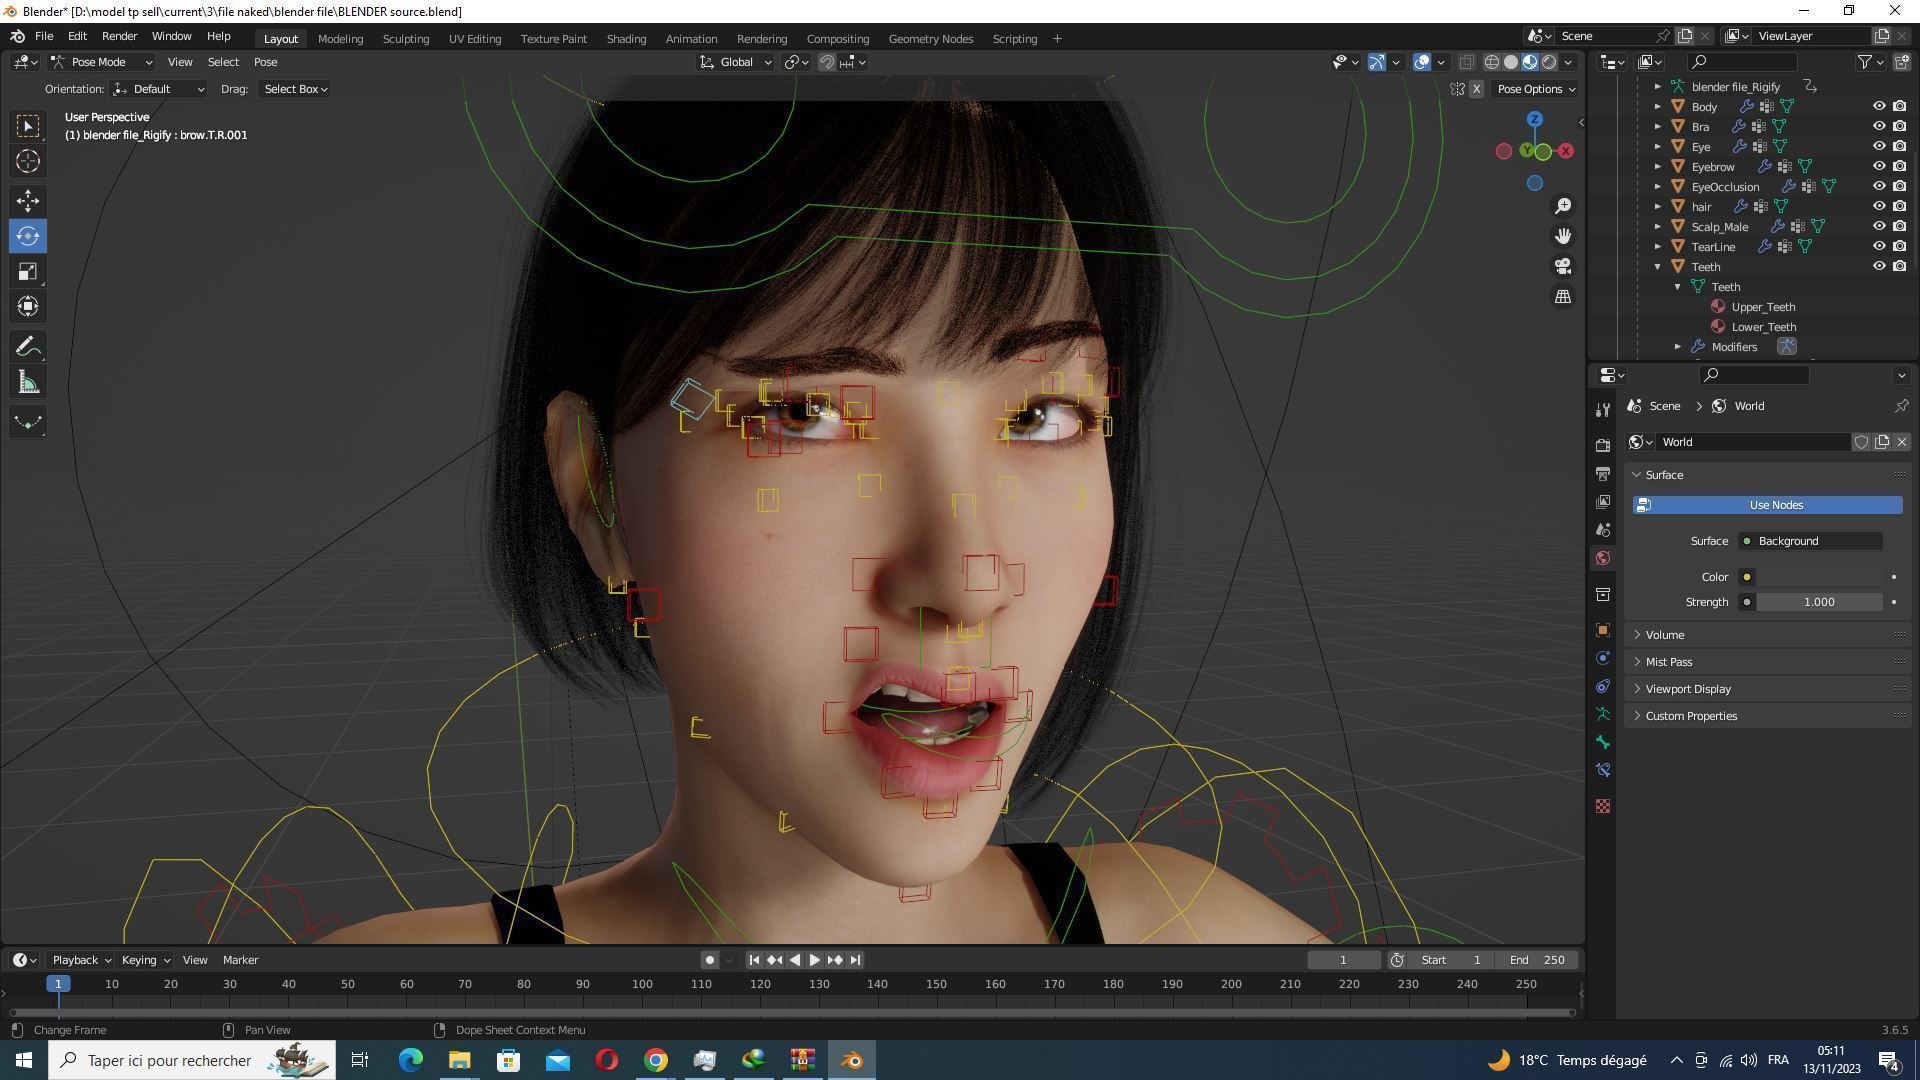Click the outliner search field
Viewport: 1920px width, 1080px height.
coord(1741,62)
